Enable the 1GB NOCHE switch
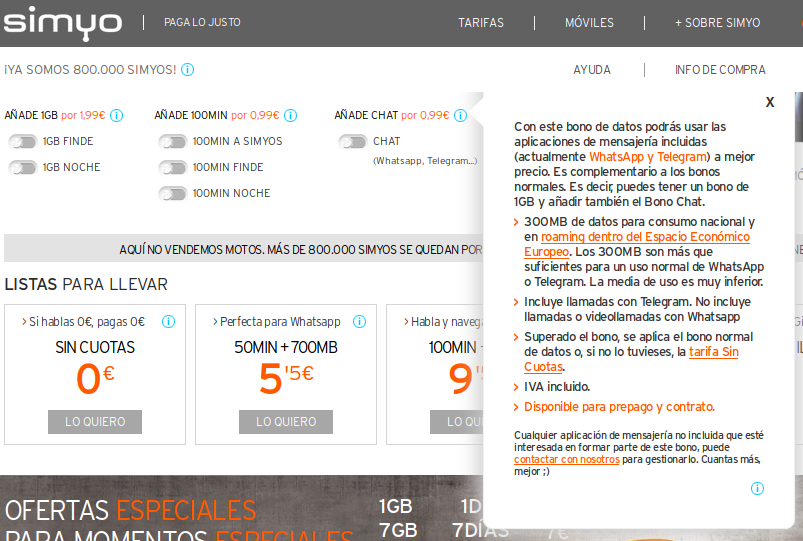This screenshot has height=541, width=803. (x=23, y=168)
